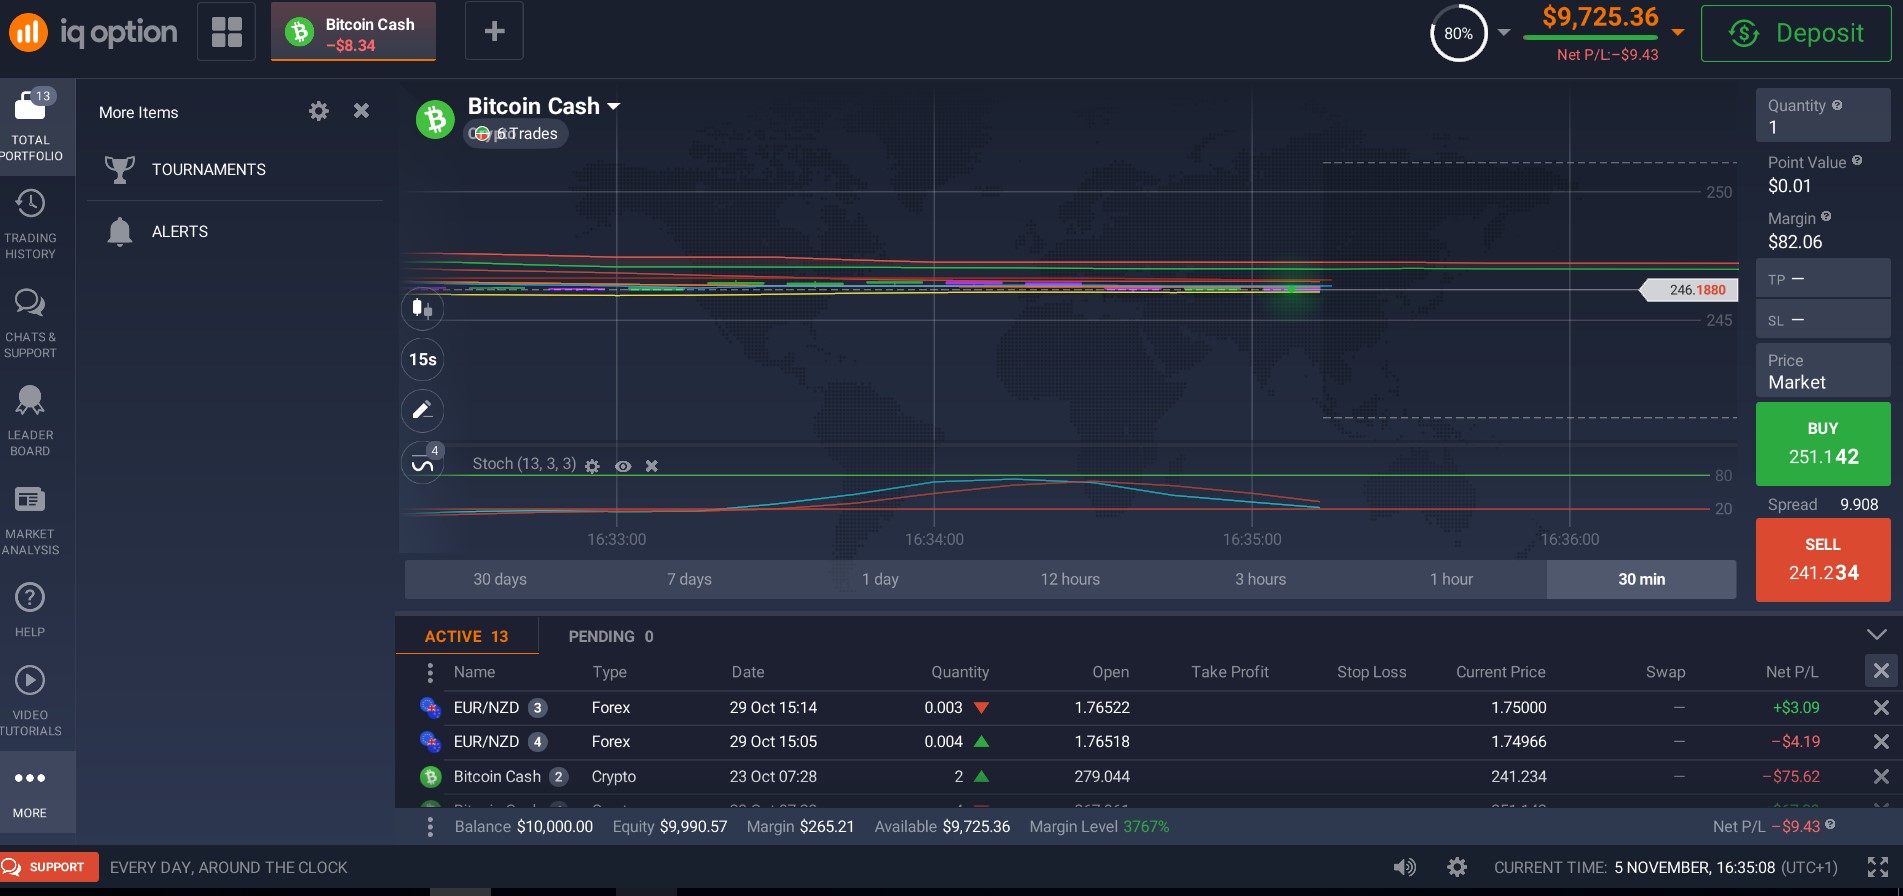Close the EUR/NZD 29 Oct 15:14 position
The width and height of the screenshot is (1903, 896).
point(1881,707)
